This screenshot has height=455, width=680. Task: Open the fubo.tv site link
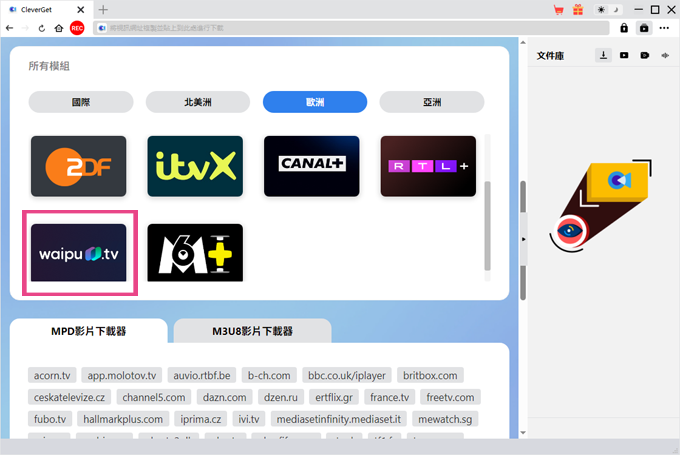(50, 419)
